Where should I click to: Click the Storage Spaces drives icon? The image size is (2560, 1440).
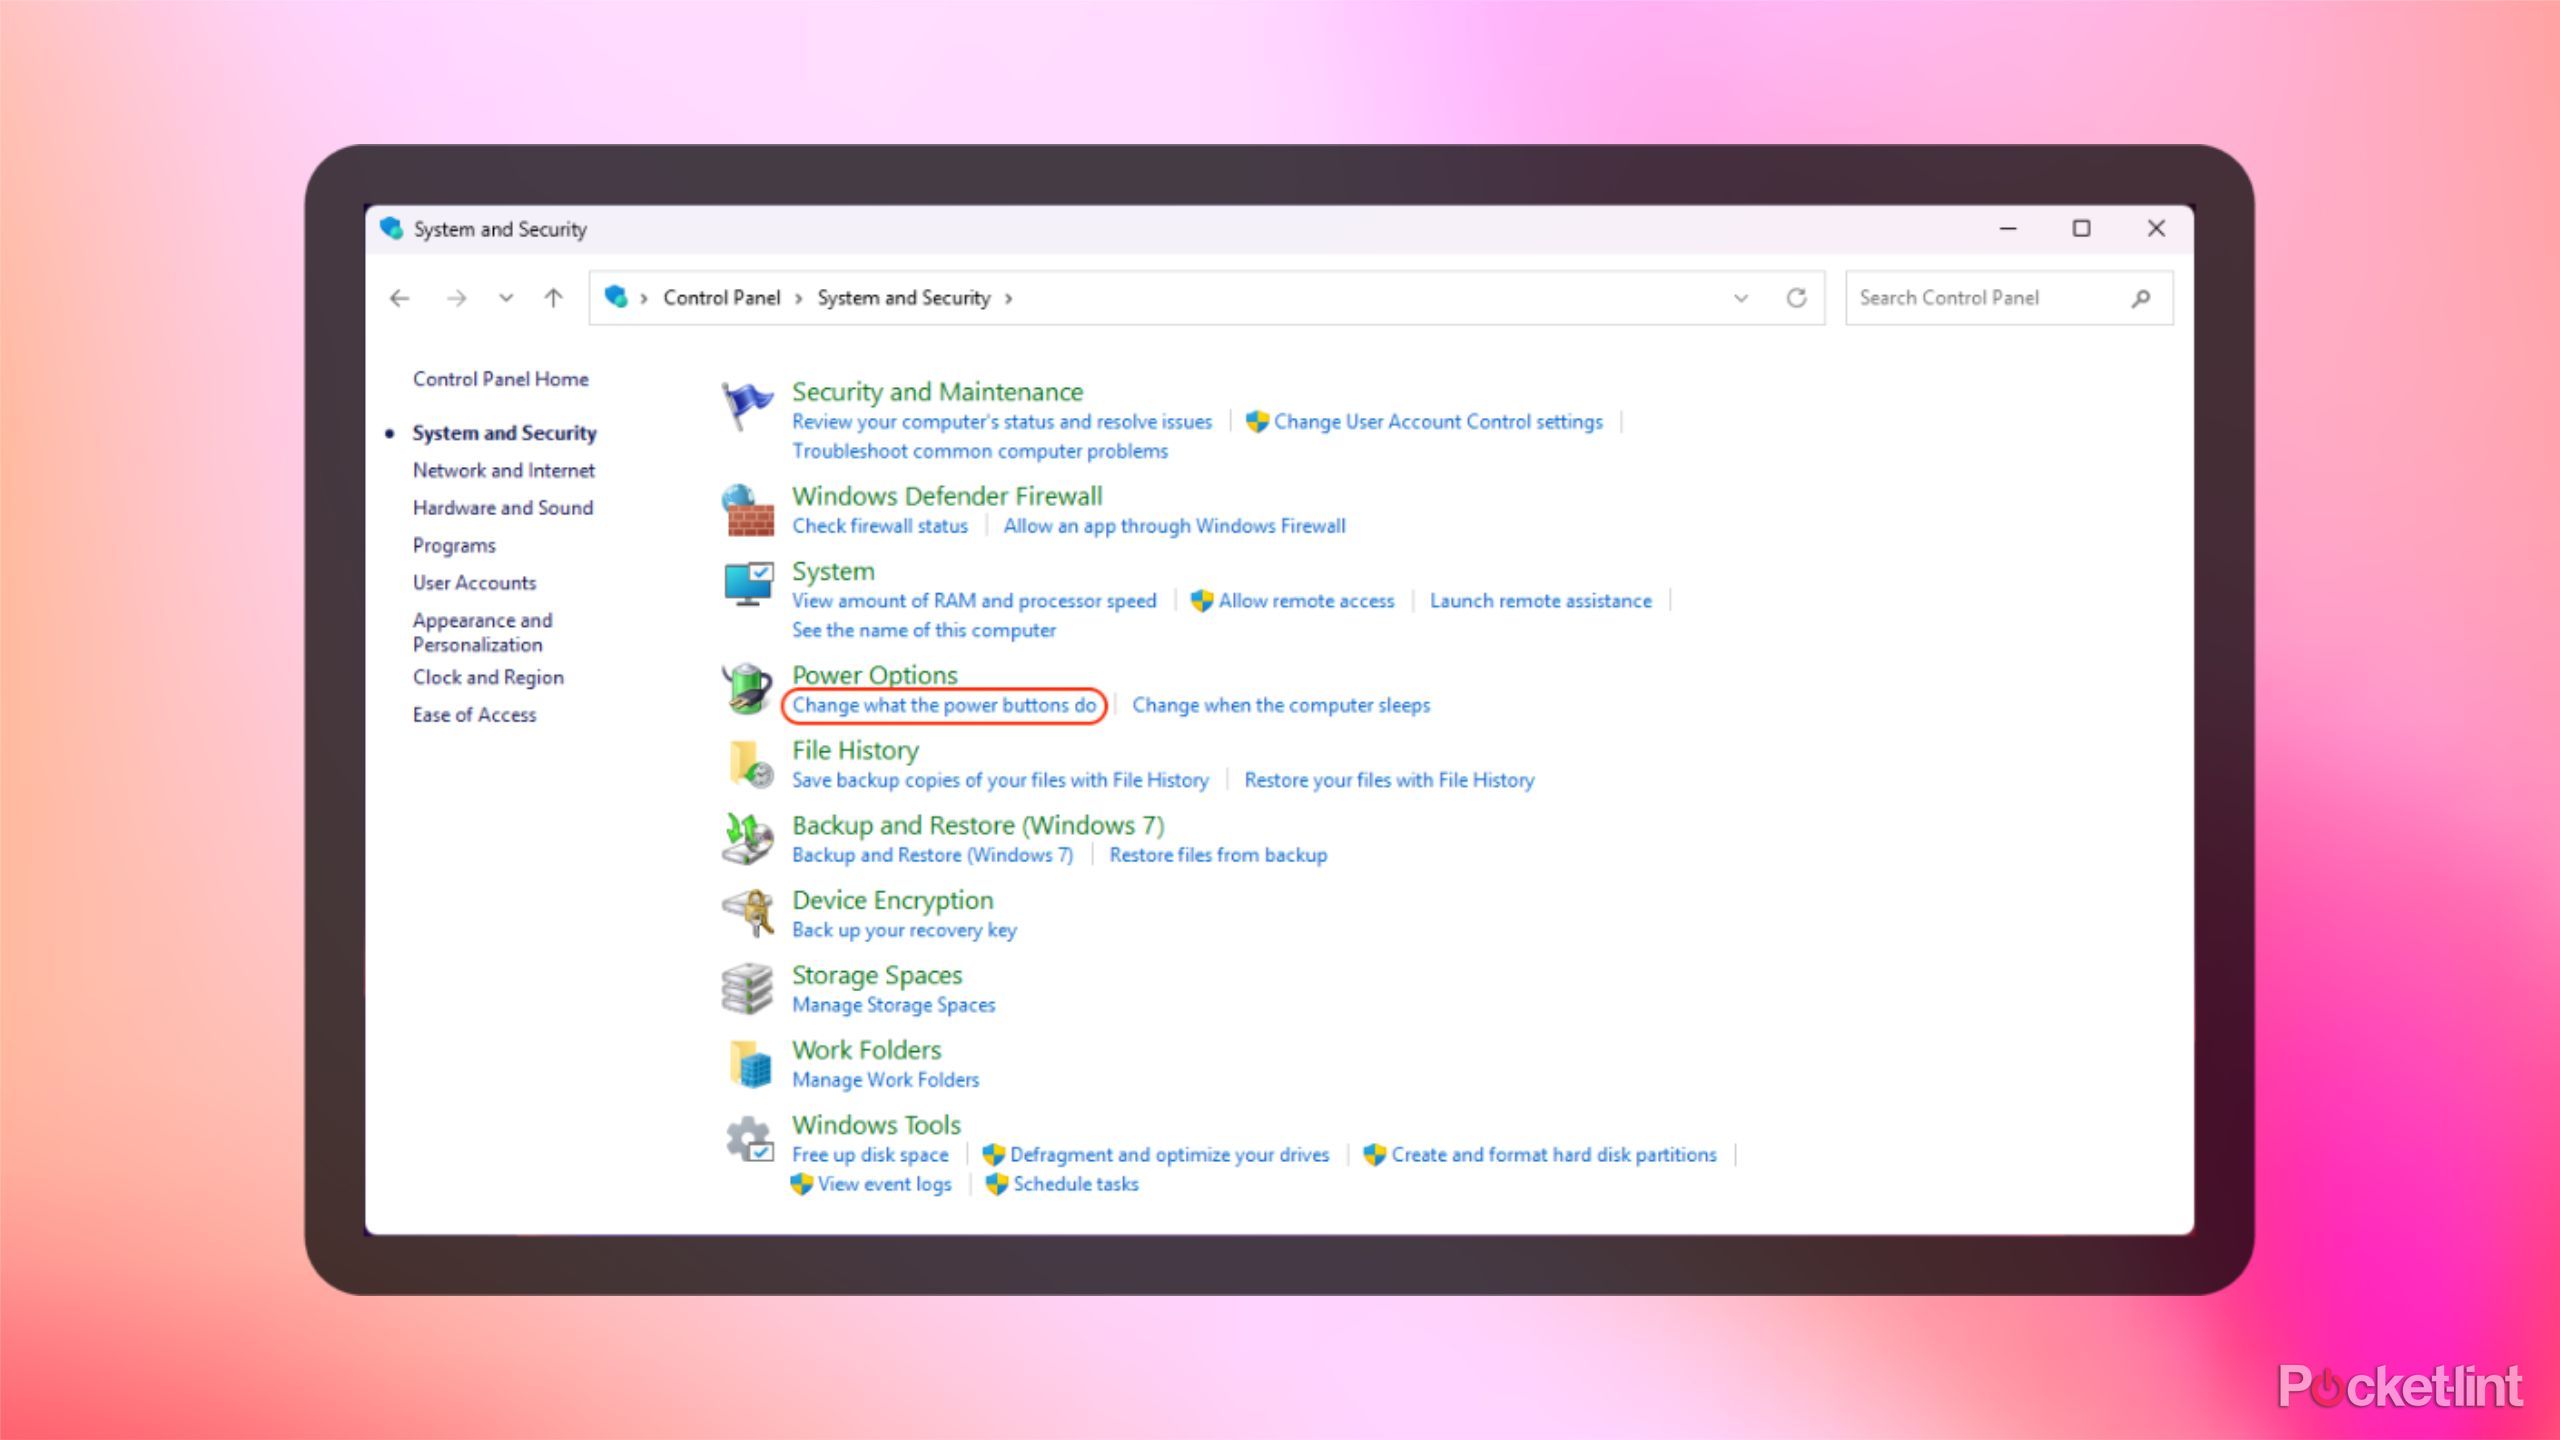[x=747, y=988]
